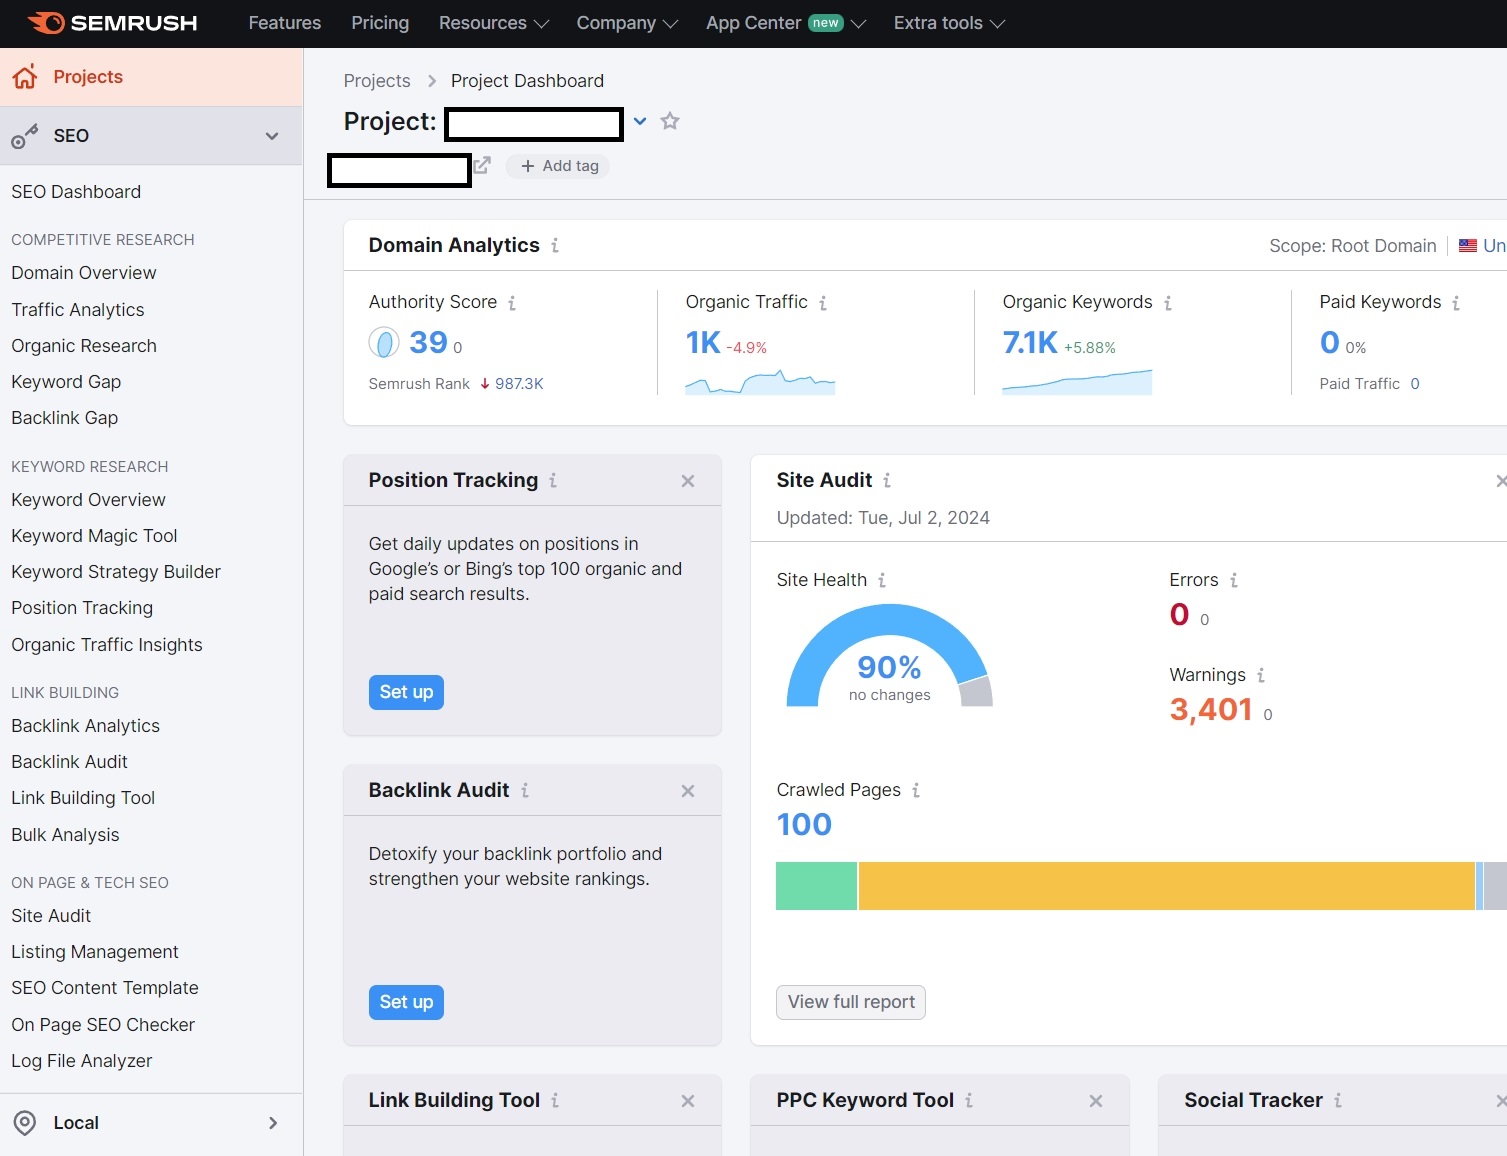This screenshot has width=1507, height=1156.
Task: Click the Projects home icon
Action: pos(25,77)
